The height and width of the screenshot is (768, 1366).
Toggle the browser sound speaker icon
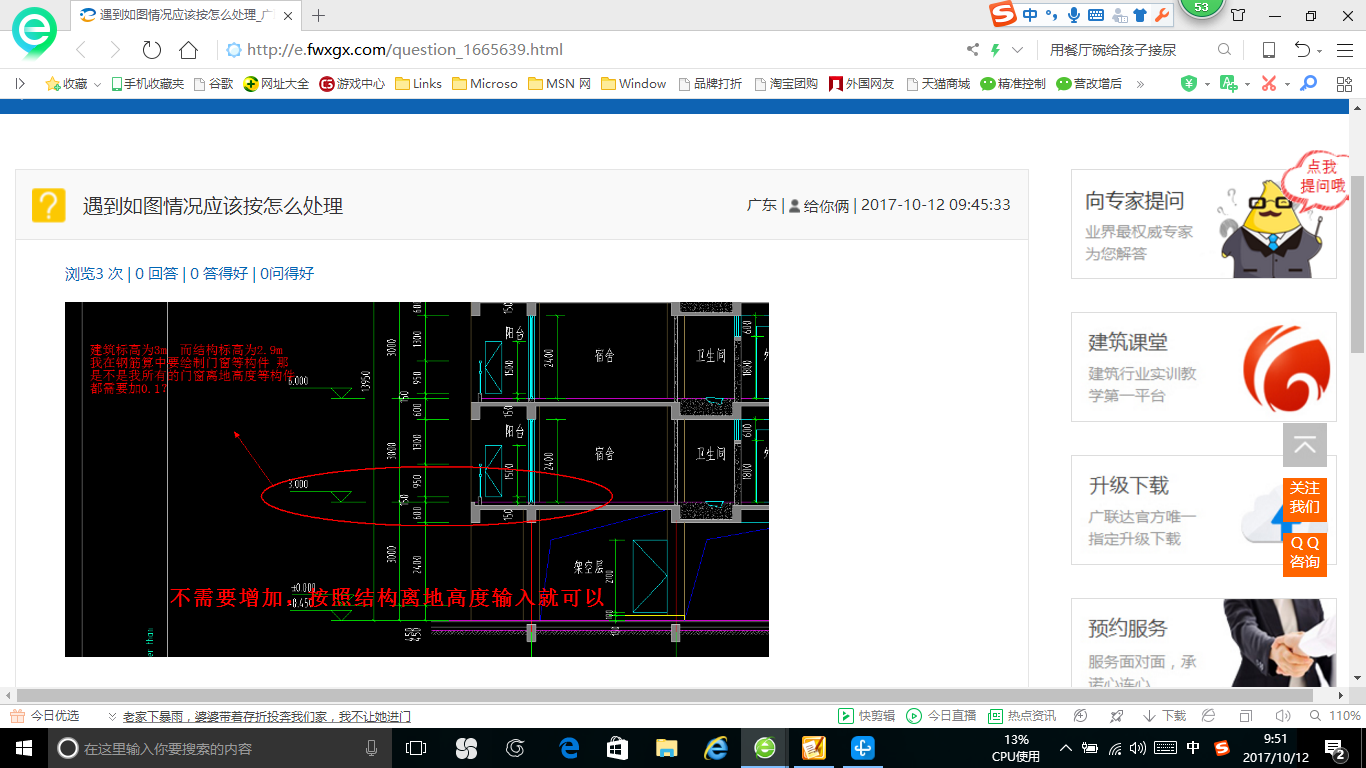(x=1283, y=716)
